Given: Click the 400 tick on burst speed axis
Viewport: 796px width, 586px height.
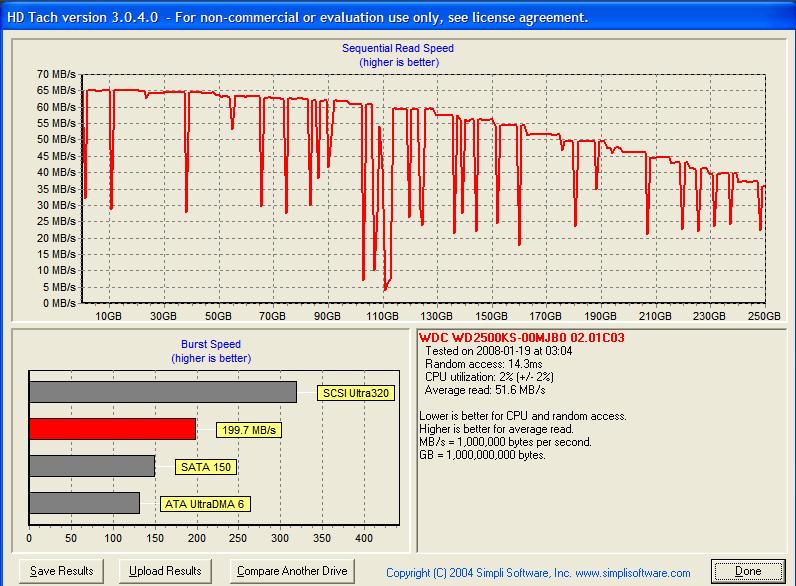Looking at the screenshot, I should pos(363,538).
